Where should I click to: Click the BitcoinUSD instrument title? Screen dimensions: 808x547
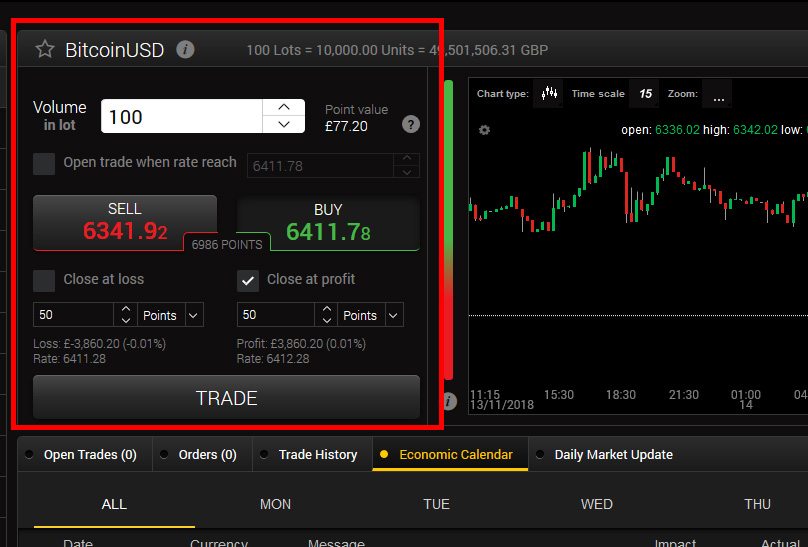[114, 50]
